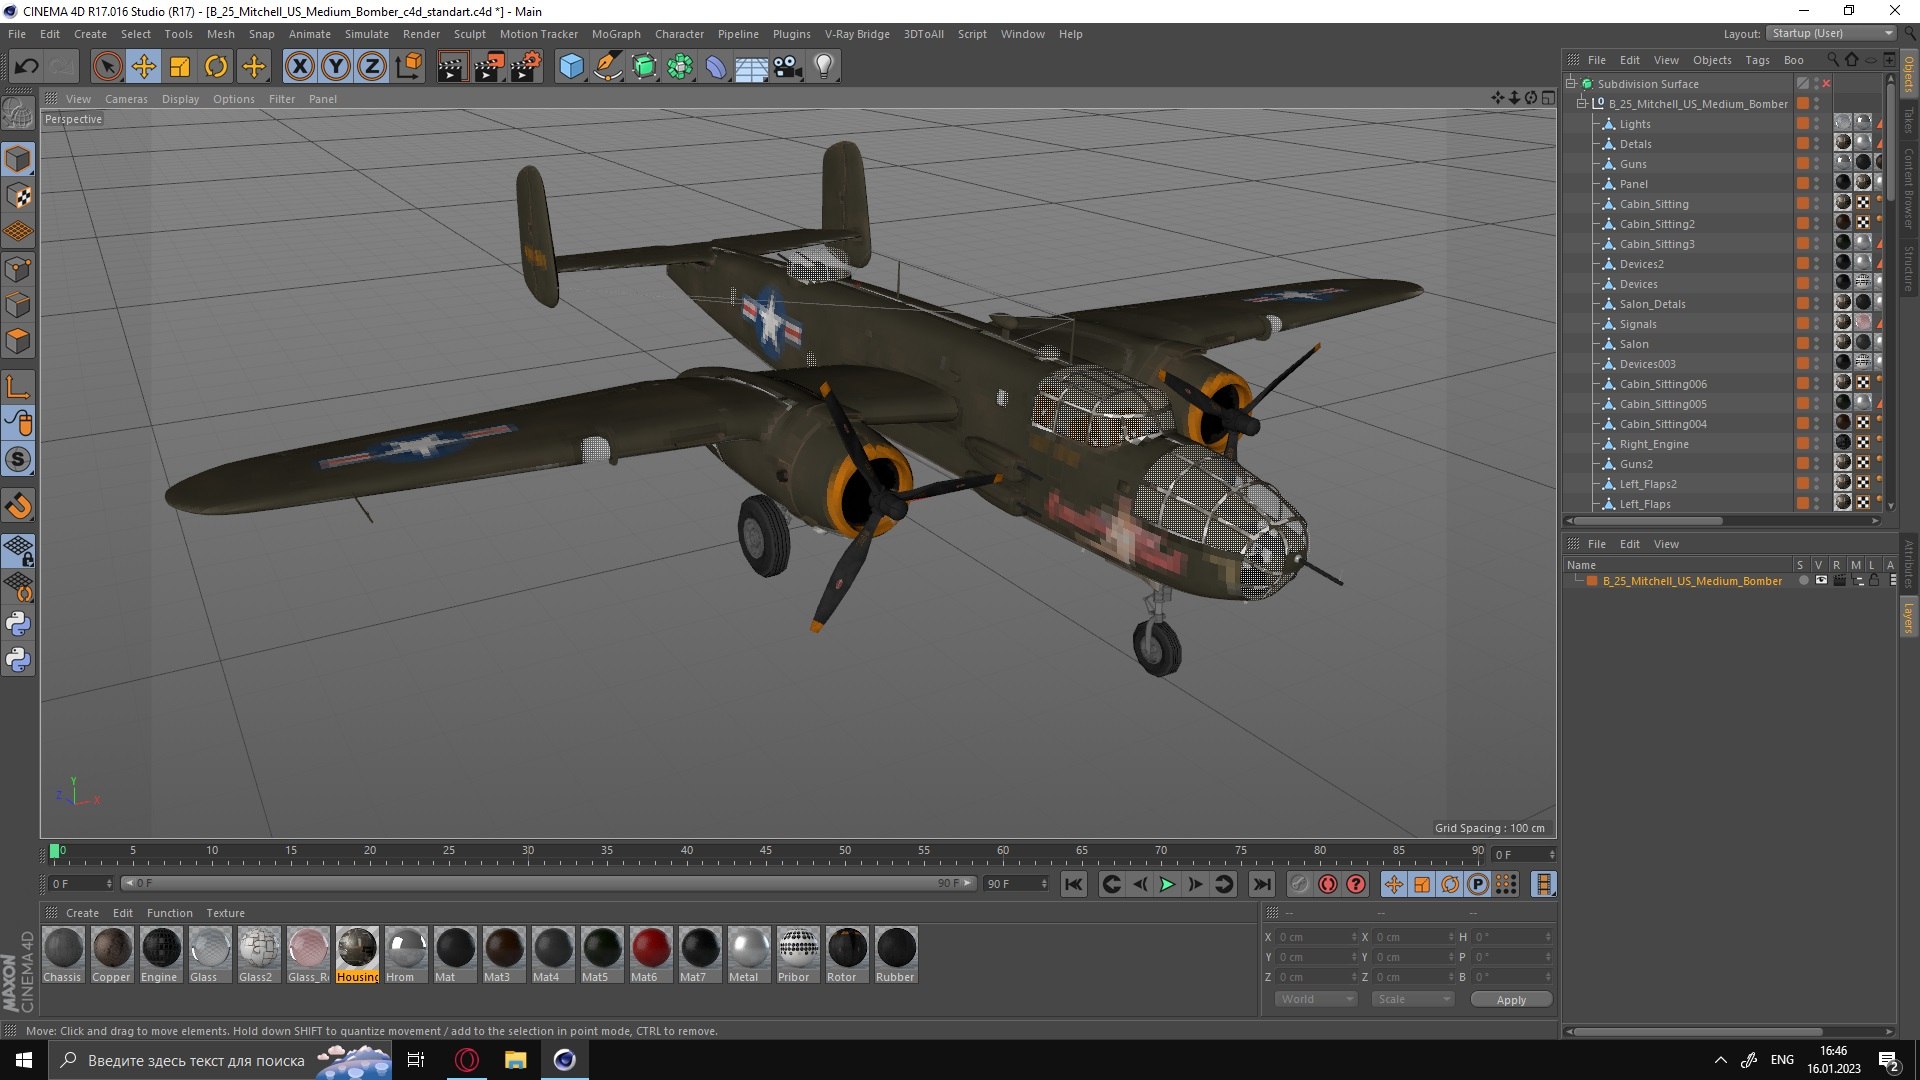Toggle Autokeying red button
Viewport: 1920px width, 1080px height.
click(x=1327, y=884)
